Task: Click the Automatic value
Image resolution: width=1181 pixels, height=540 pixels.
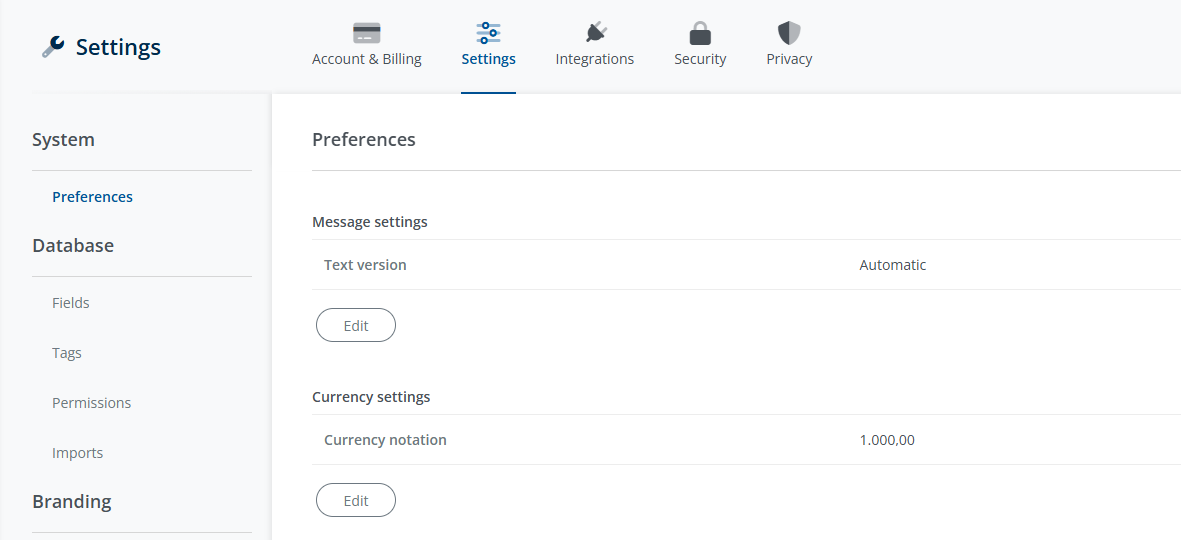Action: pyautogui.click(x=893, y=265)
